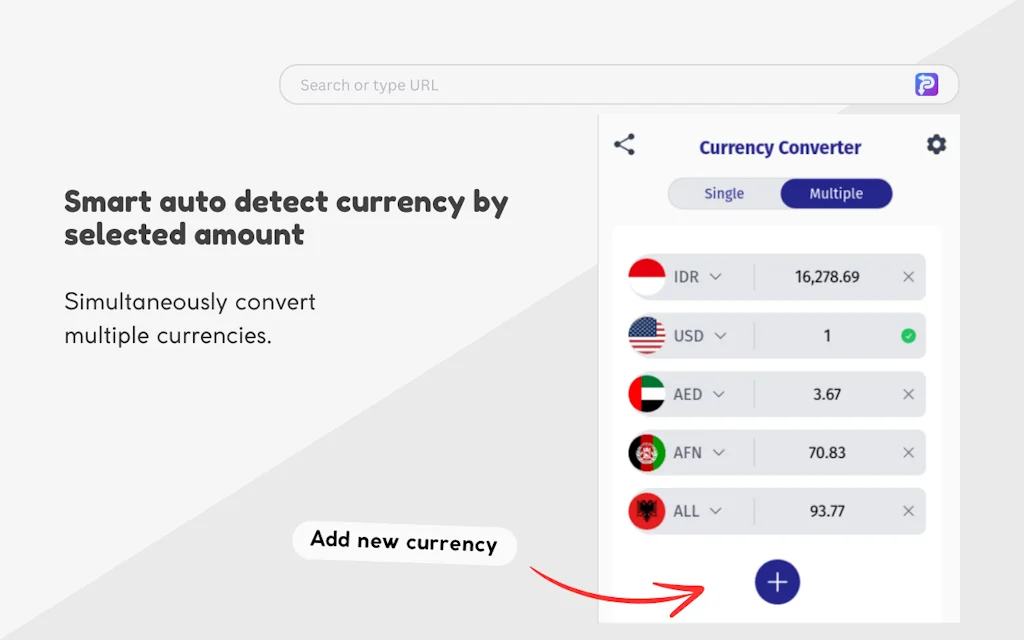The image size is (1024, 640).
Task: Click the share icon
Action: coord(624,144)
